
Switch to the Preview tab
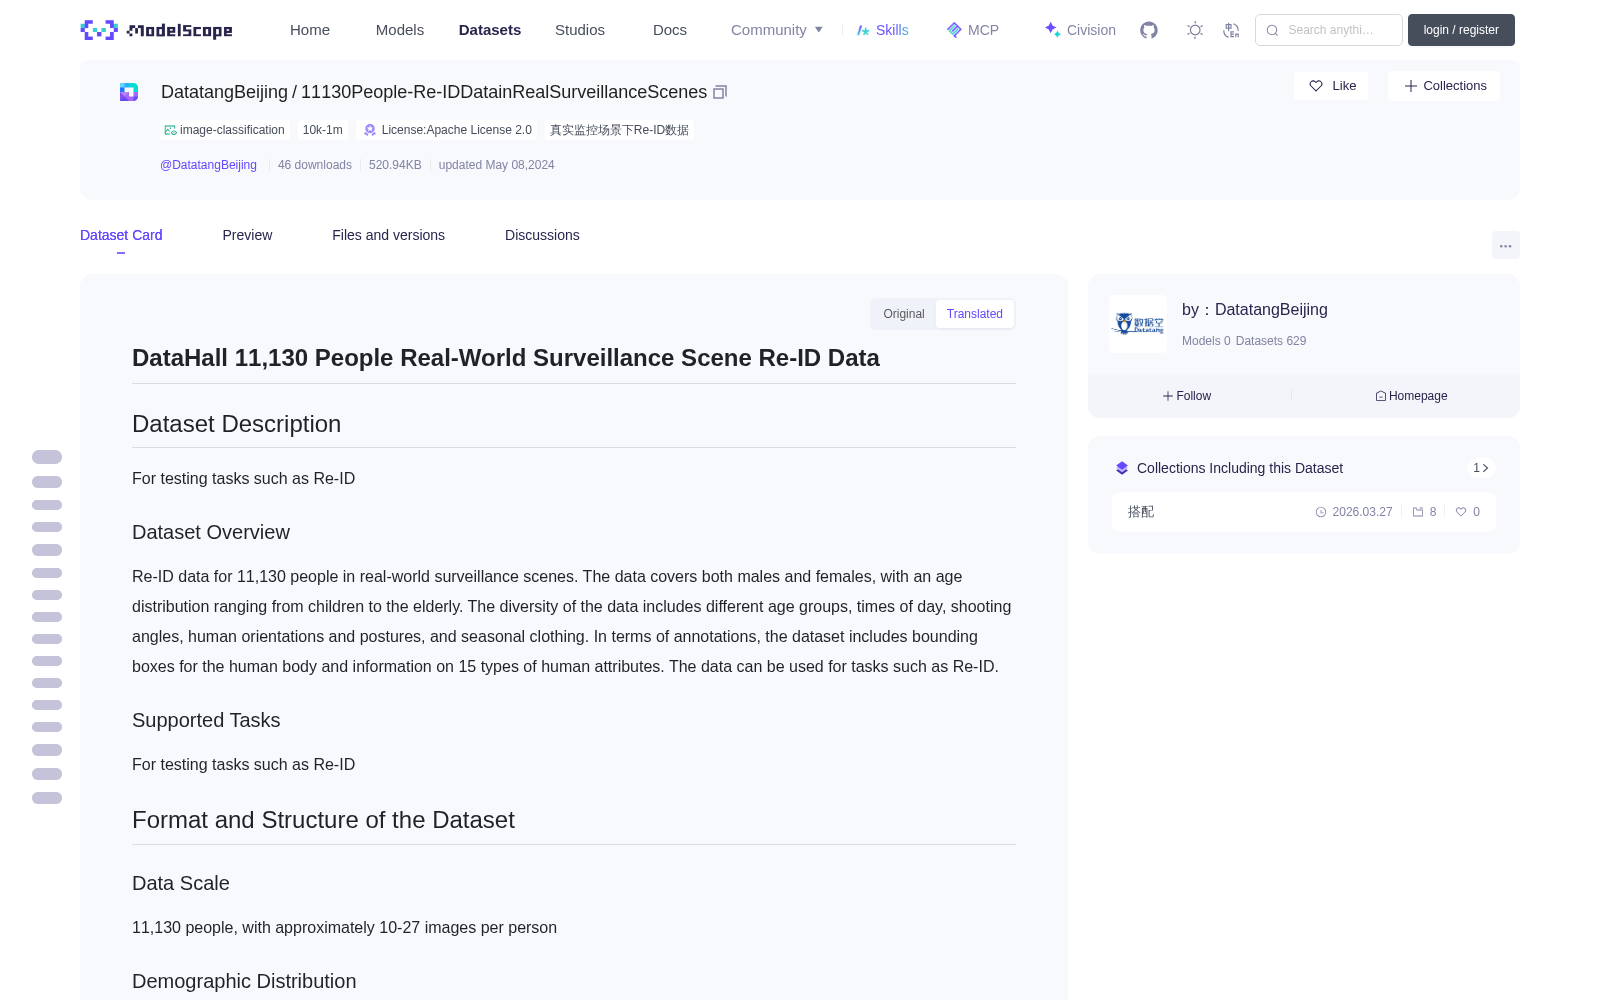(247, 235)
